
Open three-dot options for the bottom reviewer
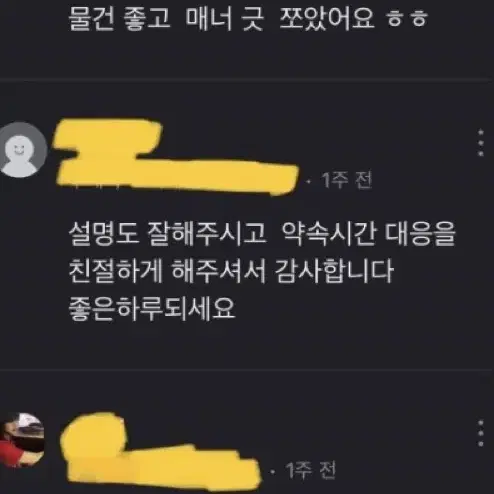pos(481,433)
